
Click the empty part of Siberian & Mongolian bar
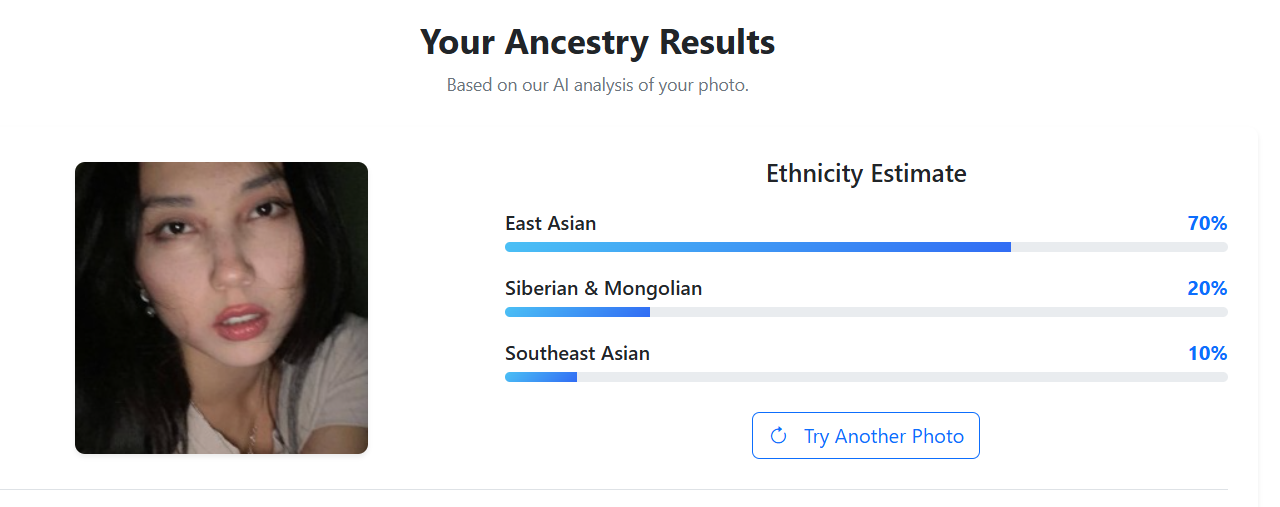(938, 312)
